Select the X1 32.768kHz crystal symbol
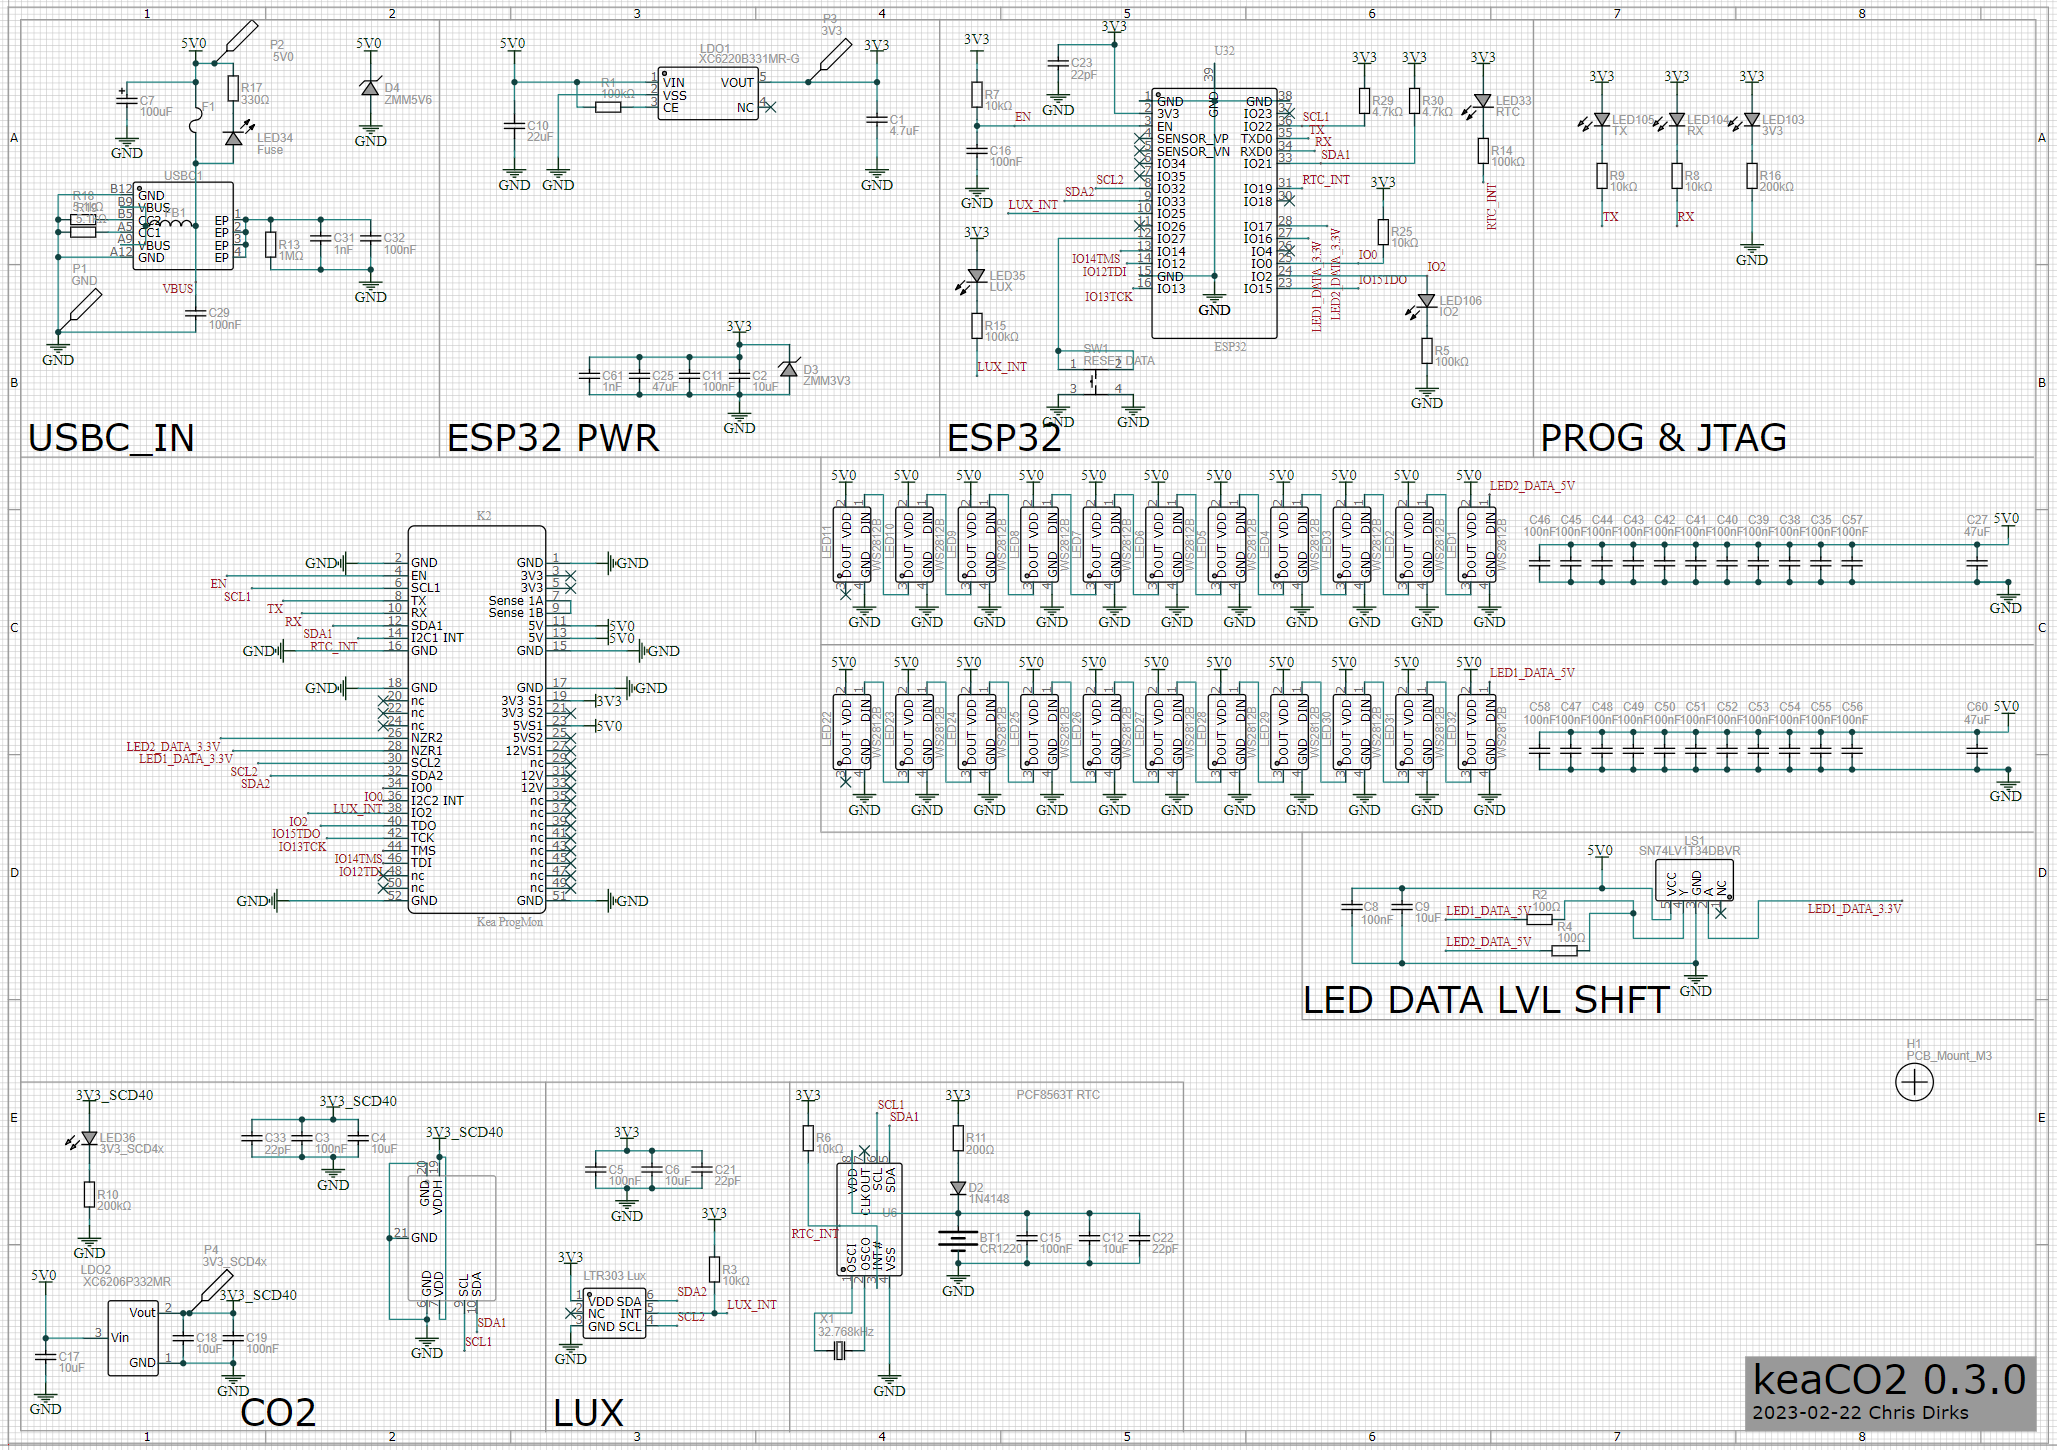This screenshot has height=1450, width=2057. coord(840,1351)
